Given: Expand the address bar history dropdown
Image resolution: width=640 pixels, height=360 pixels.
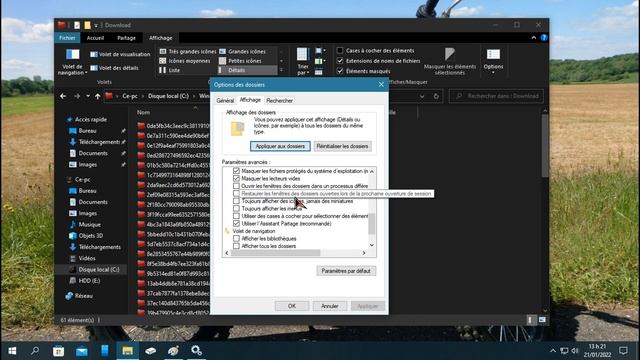Looking at the screenshot, I should pos(422,96).
